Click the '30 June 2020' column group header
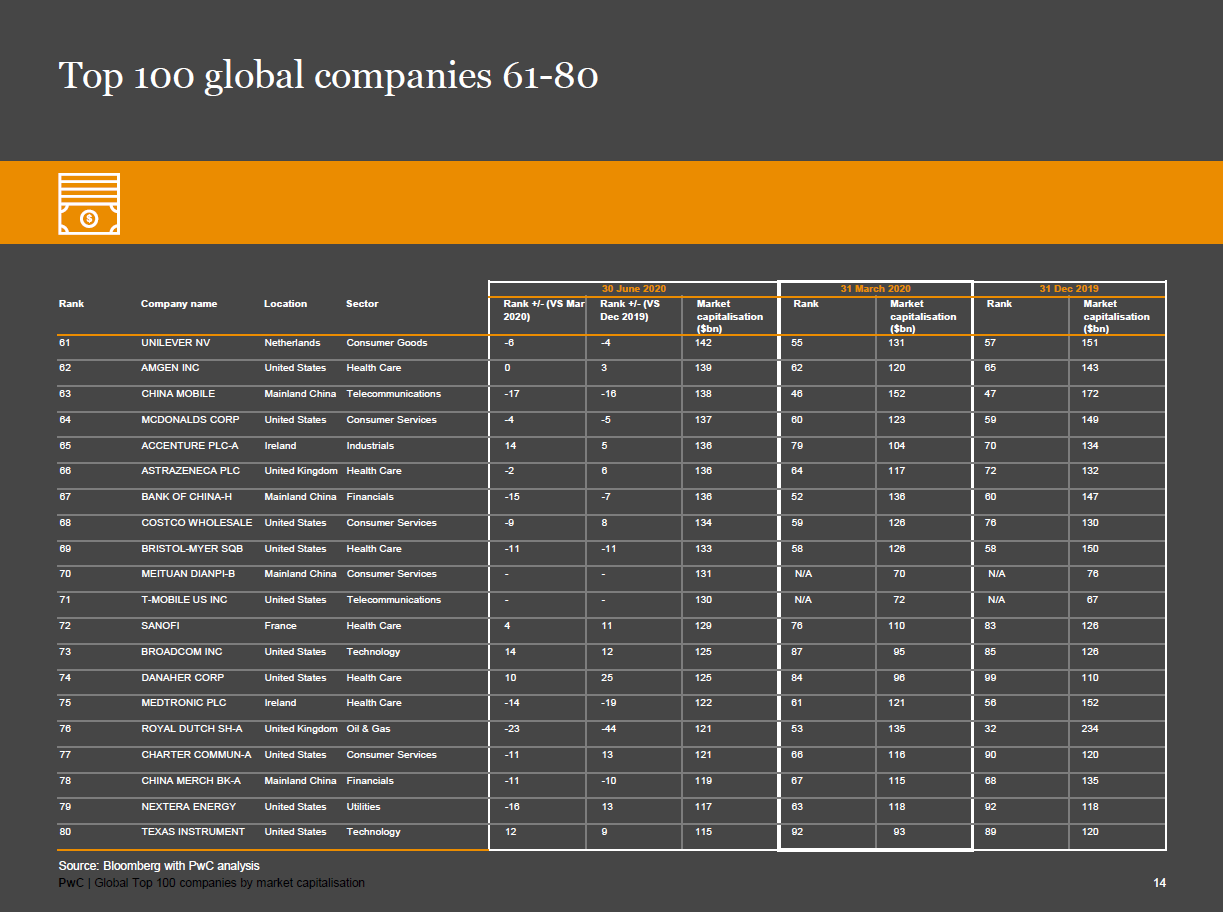 pos(633,289)
